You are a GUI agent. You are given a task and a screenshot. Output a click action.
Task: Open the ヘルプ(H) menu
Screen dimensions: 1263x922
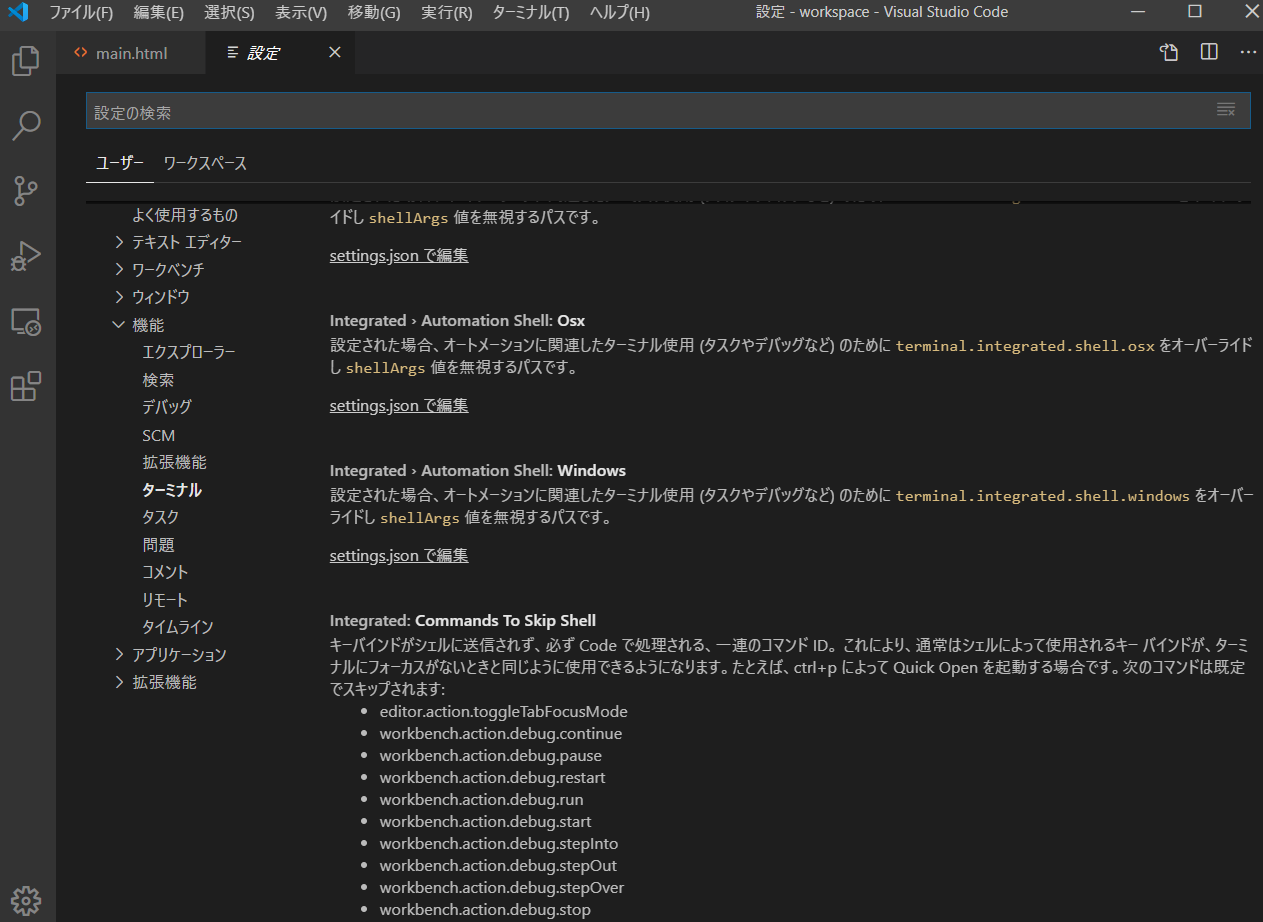(619, 12)
